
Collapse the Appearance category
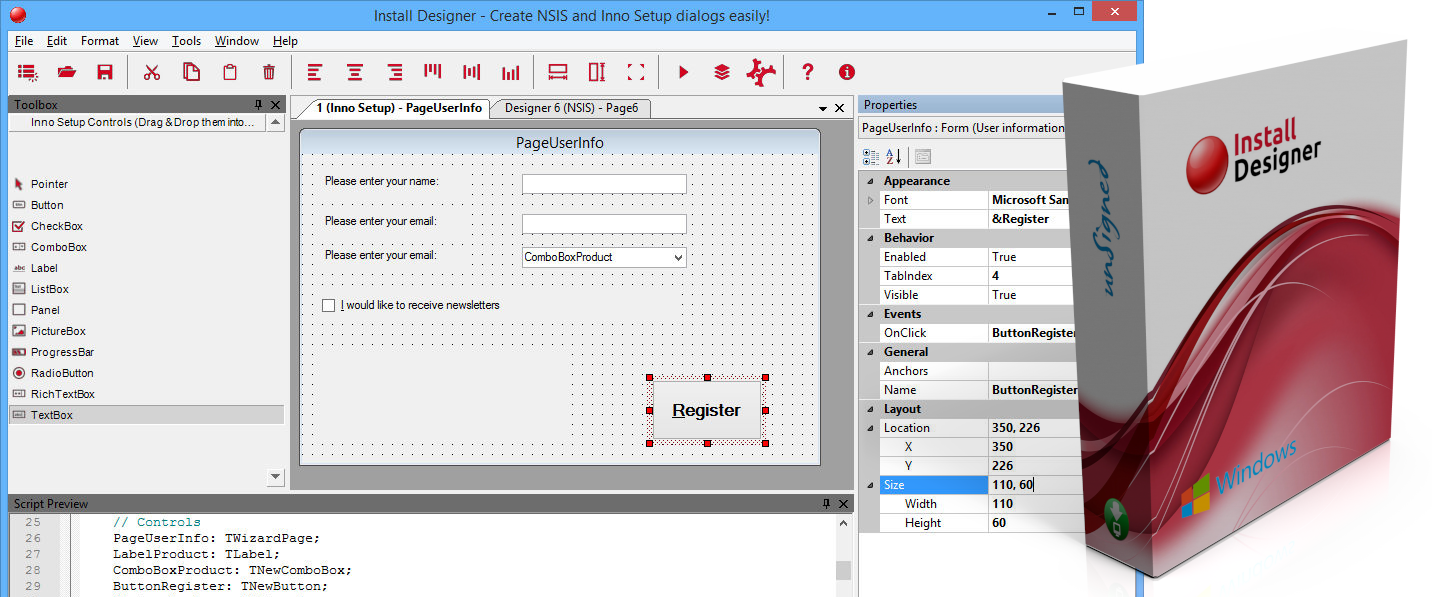pos(870,181)
